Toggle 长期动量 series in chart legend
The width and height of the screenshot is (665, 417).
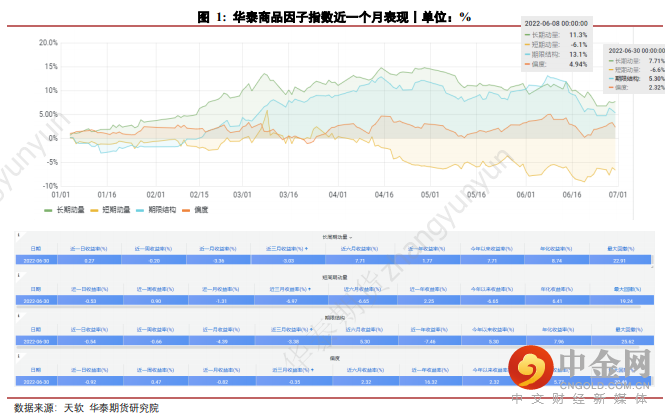[x=64, y=210]
